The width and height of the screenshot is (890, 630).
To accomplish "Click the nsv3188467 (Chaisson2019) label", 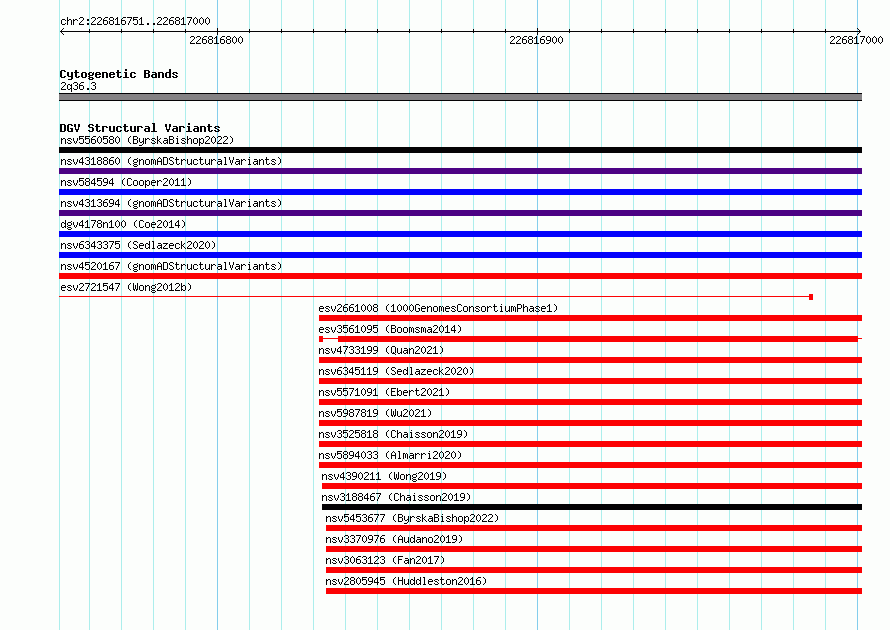I will point(396,497).
